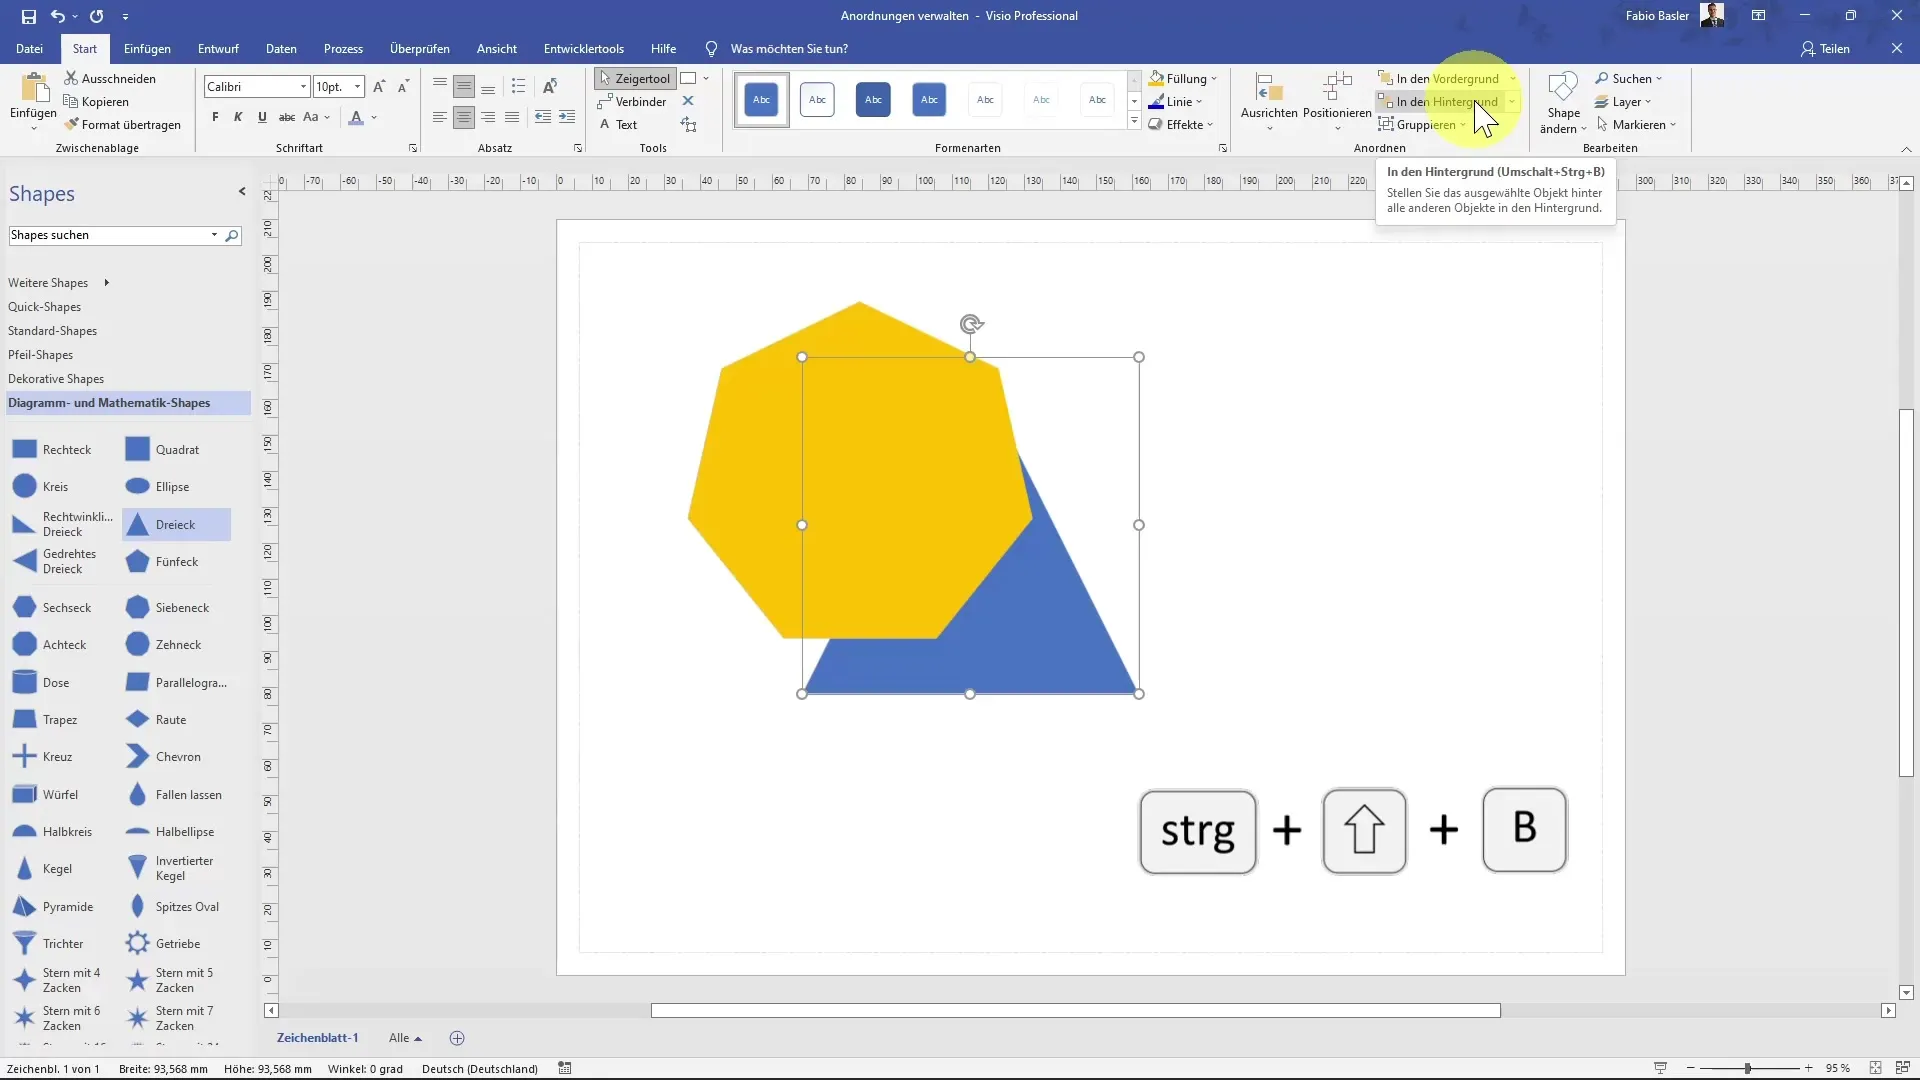Switch to the Daten tab
Viewport: 1920px width, 1080px height.
[281, 48]
